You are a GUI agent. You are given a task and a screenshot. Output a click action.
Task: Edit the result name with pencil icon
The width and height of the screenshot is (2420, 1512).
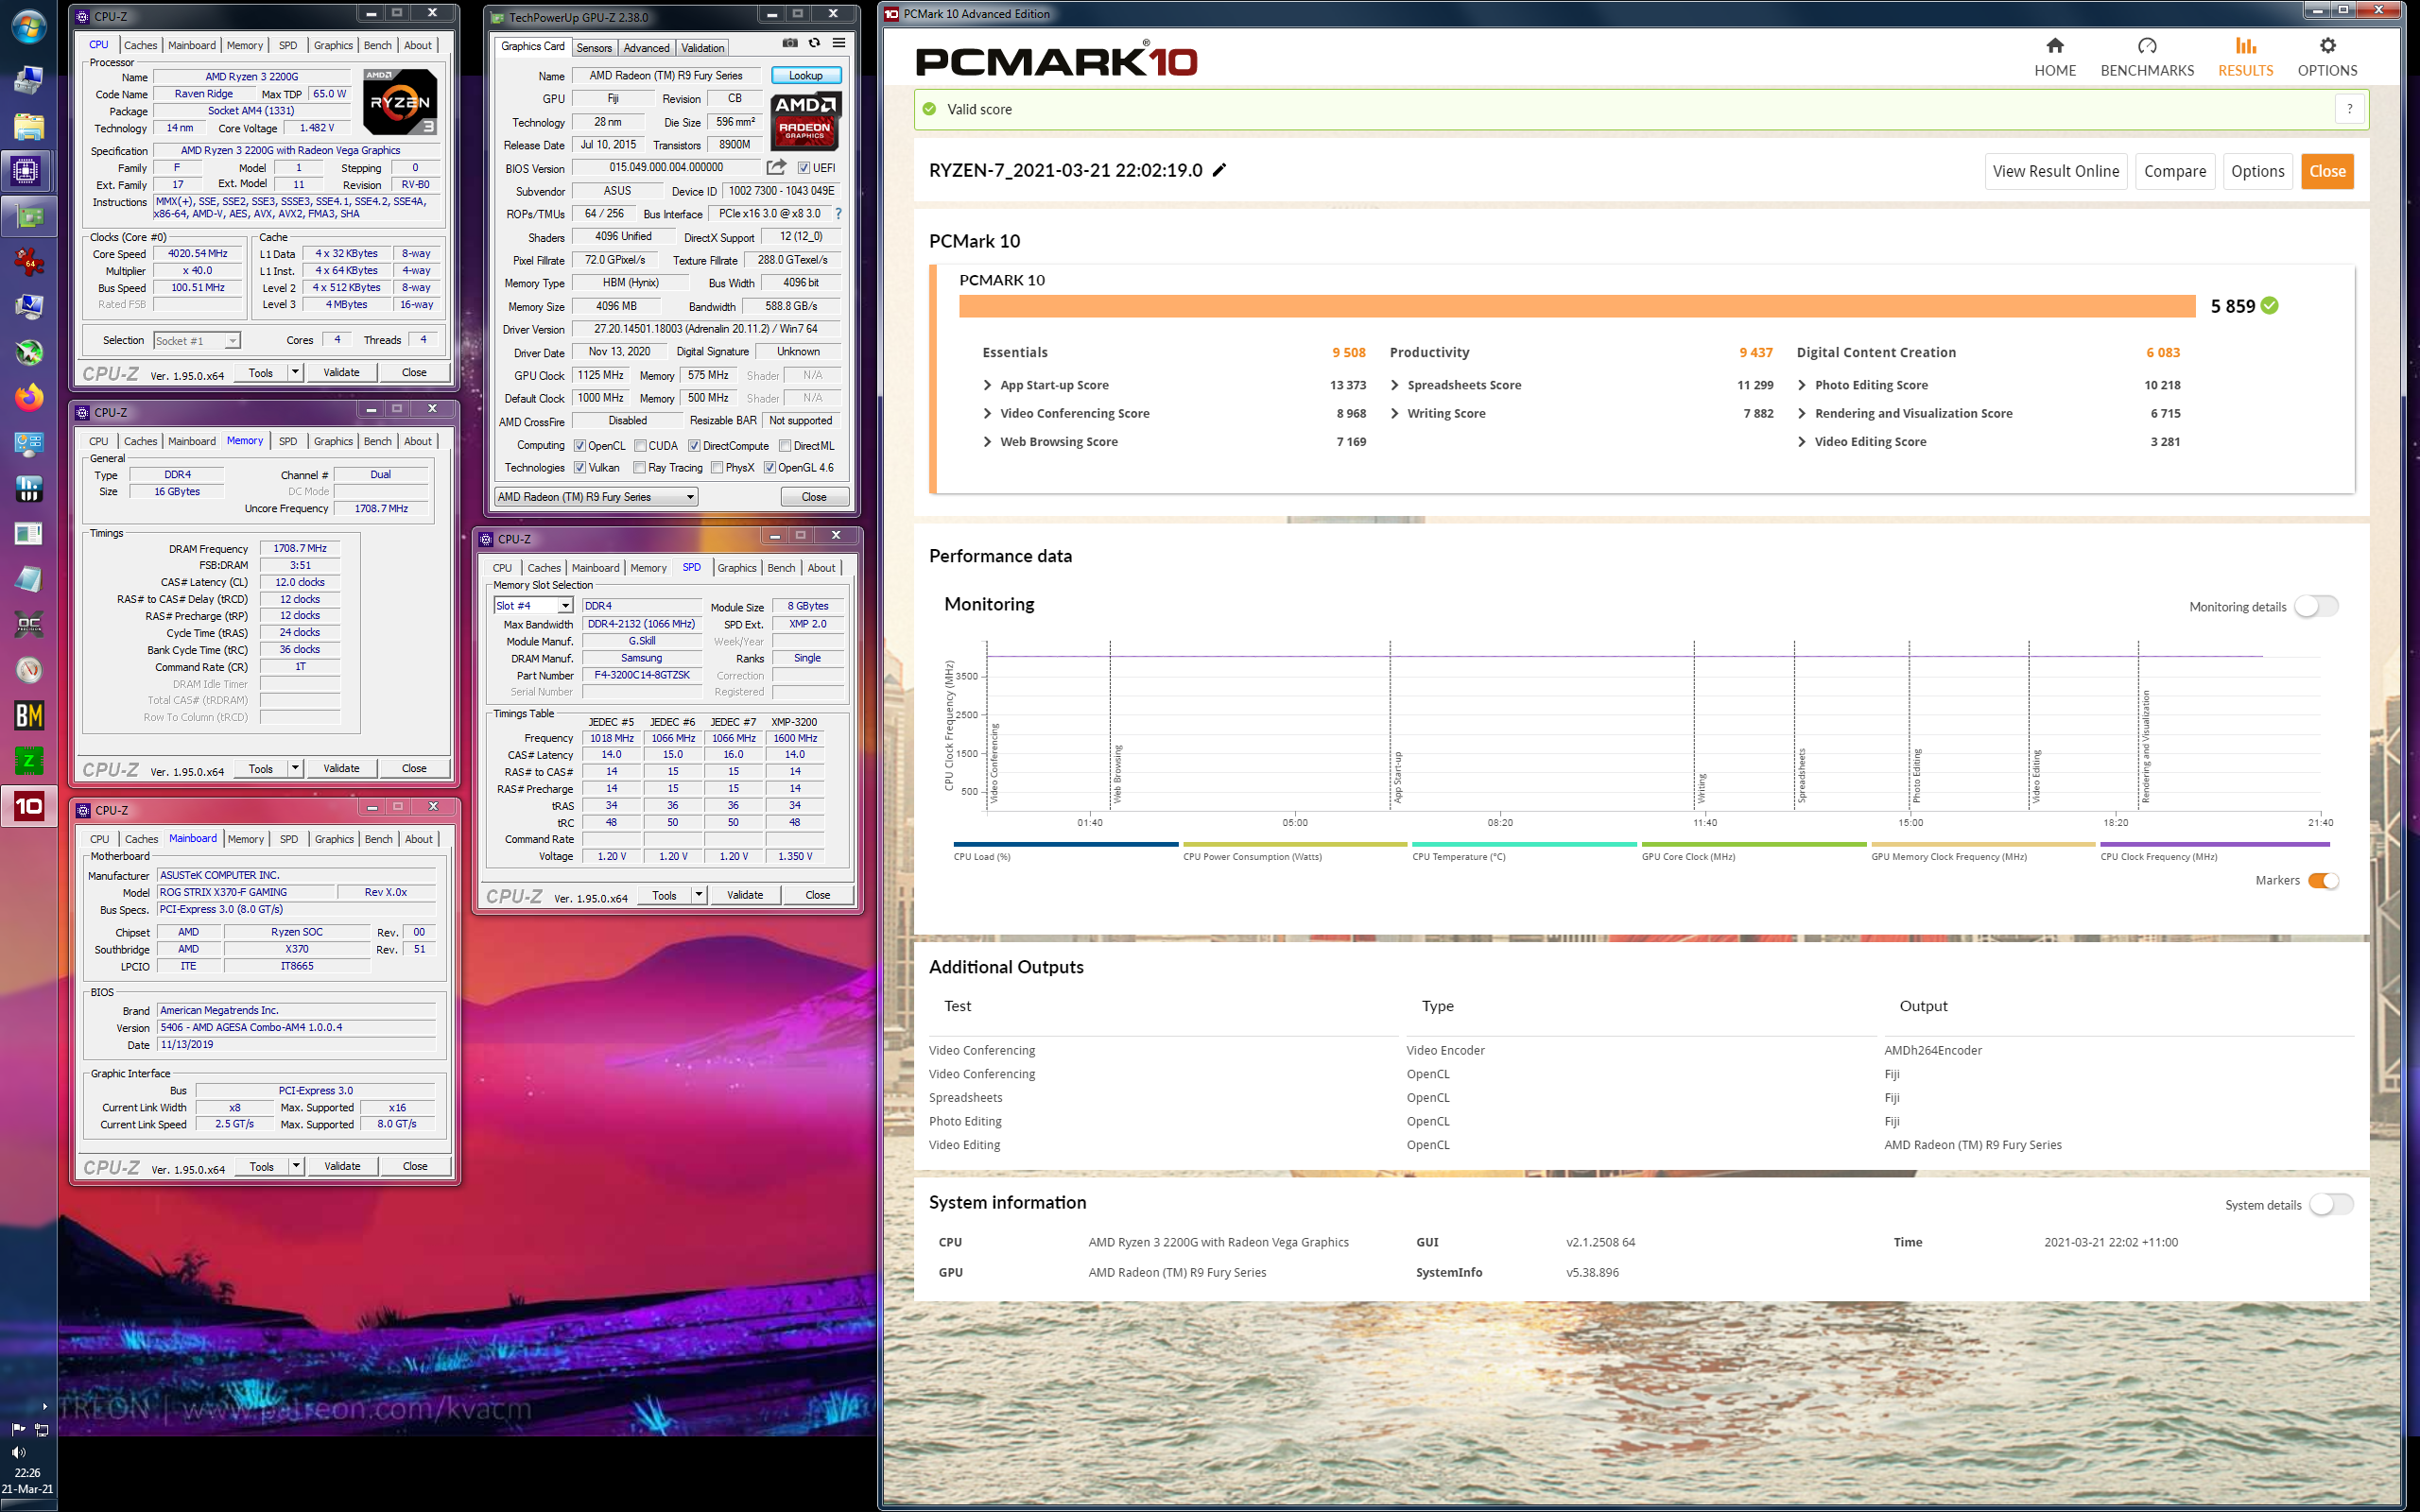click(1219, 170)
